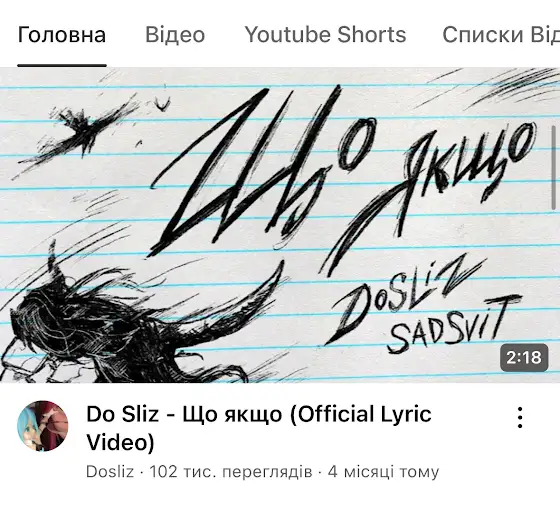Viewport: 560px width, 531px height.
Task: Click the Dosliz channel name under the title
Action: click(110, 472)
